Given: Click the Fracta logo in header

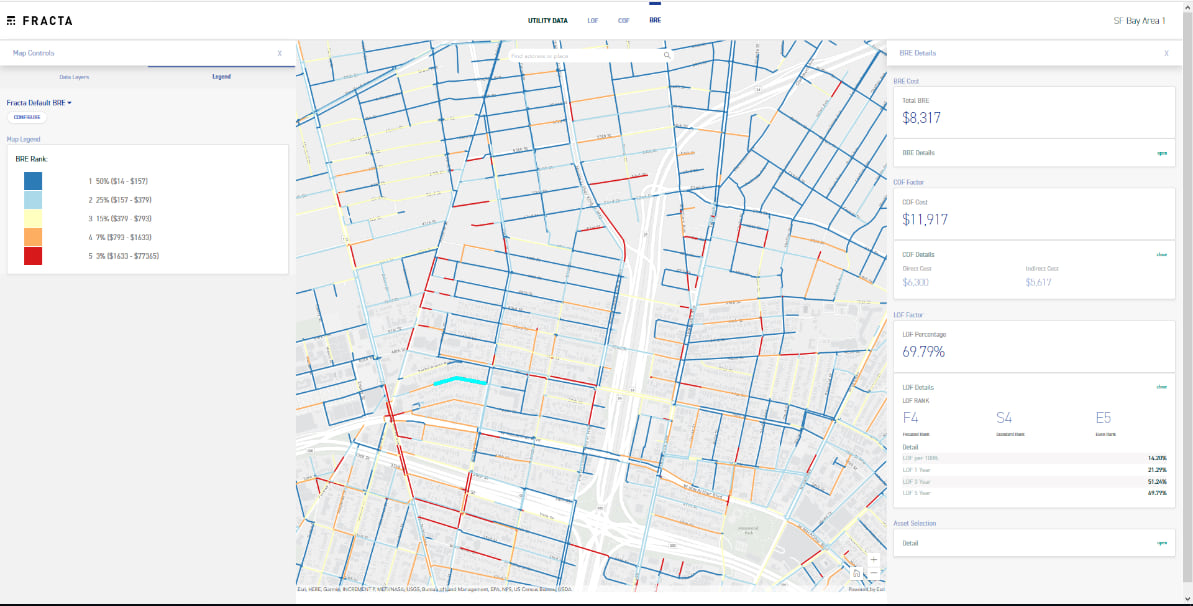Looking at the screenshot, I should click(40, 21).
